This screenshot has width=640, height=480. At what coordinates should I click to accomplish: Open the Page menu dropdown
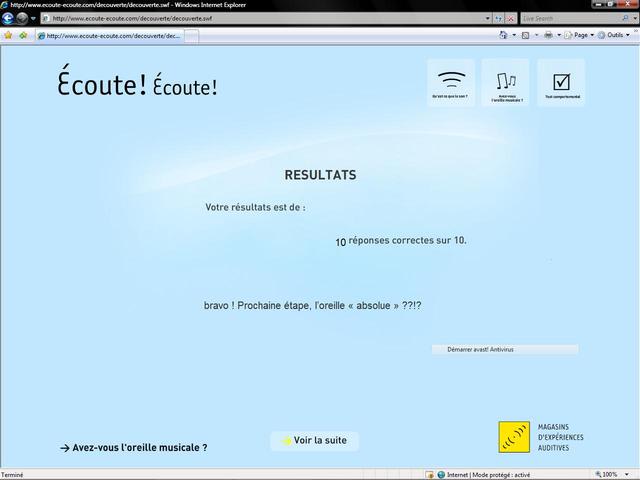(580, 36)
